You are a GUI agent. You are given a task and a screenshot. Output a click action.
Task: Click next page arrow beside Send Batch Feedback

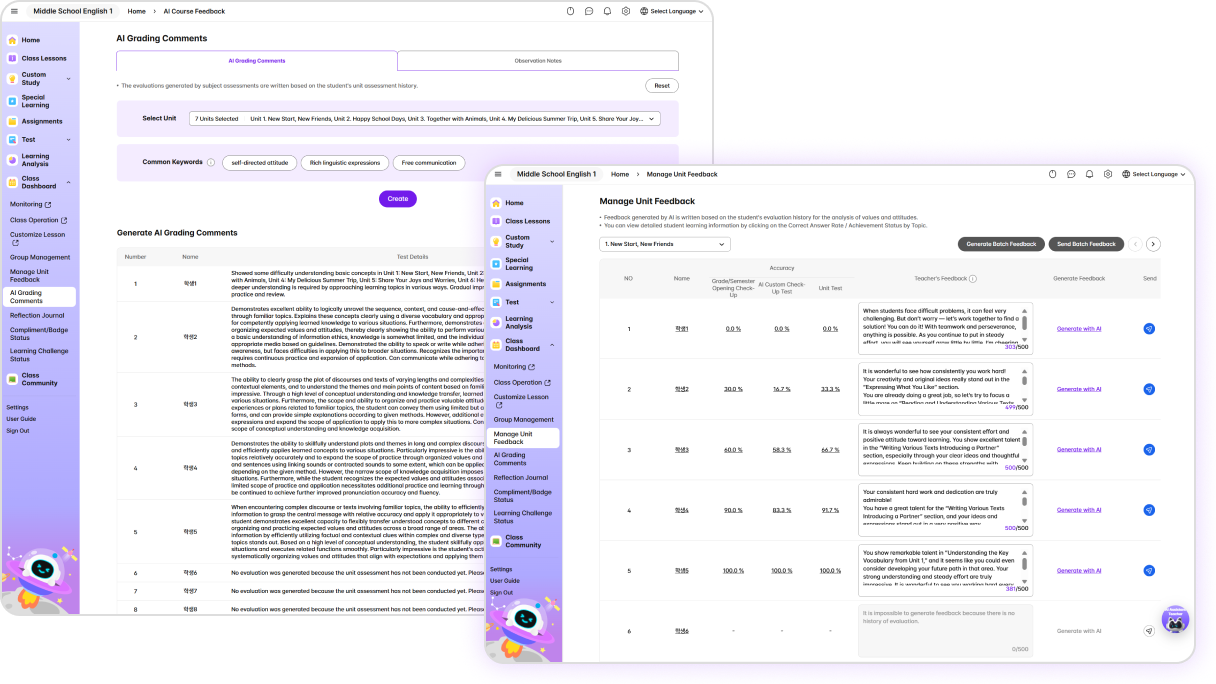(1153, 244)
